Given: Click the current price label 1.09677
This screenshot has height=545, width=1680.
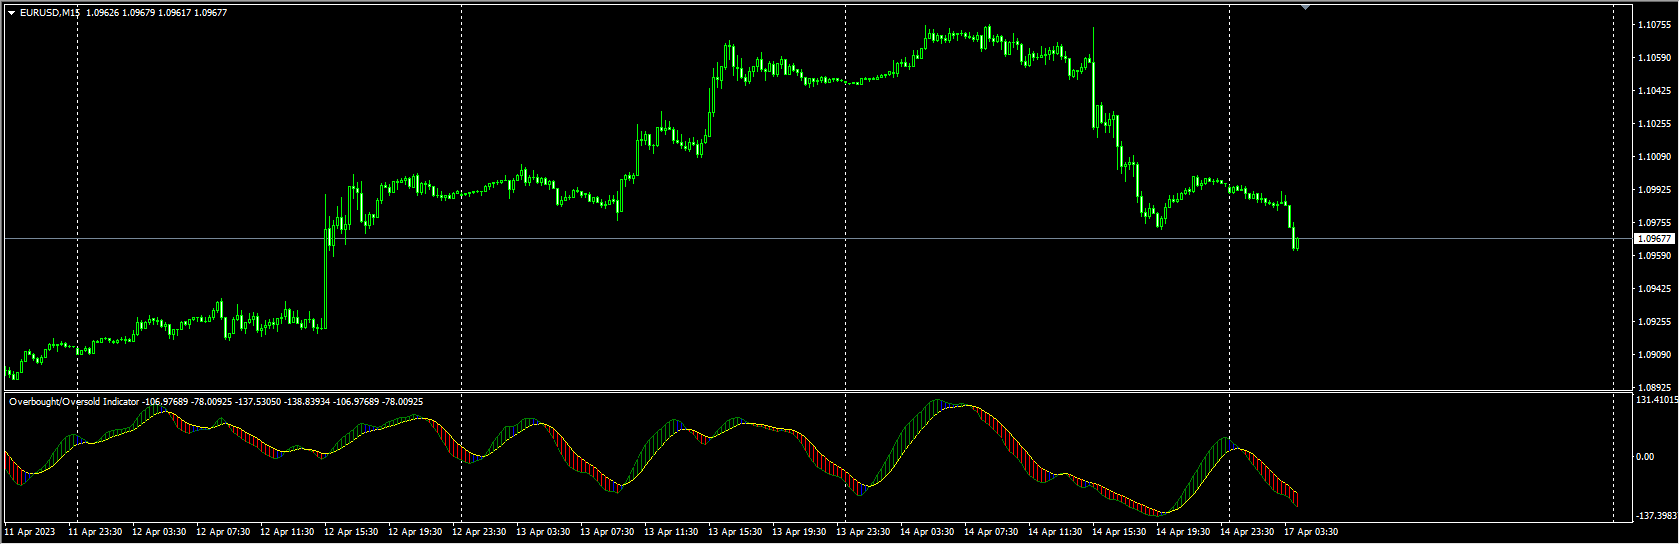Looking at the screenshot, I should 1654,239.
